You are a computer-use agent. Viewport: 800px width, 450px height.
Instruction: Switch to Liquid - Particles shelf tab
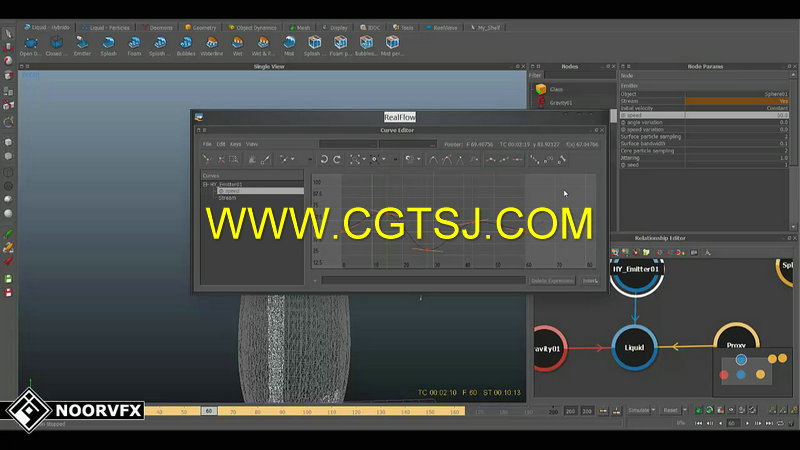[x=107, y=28]
